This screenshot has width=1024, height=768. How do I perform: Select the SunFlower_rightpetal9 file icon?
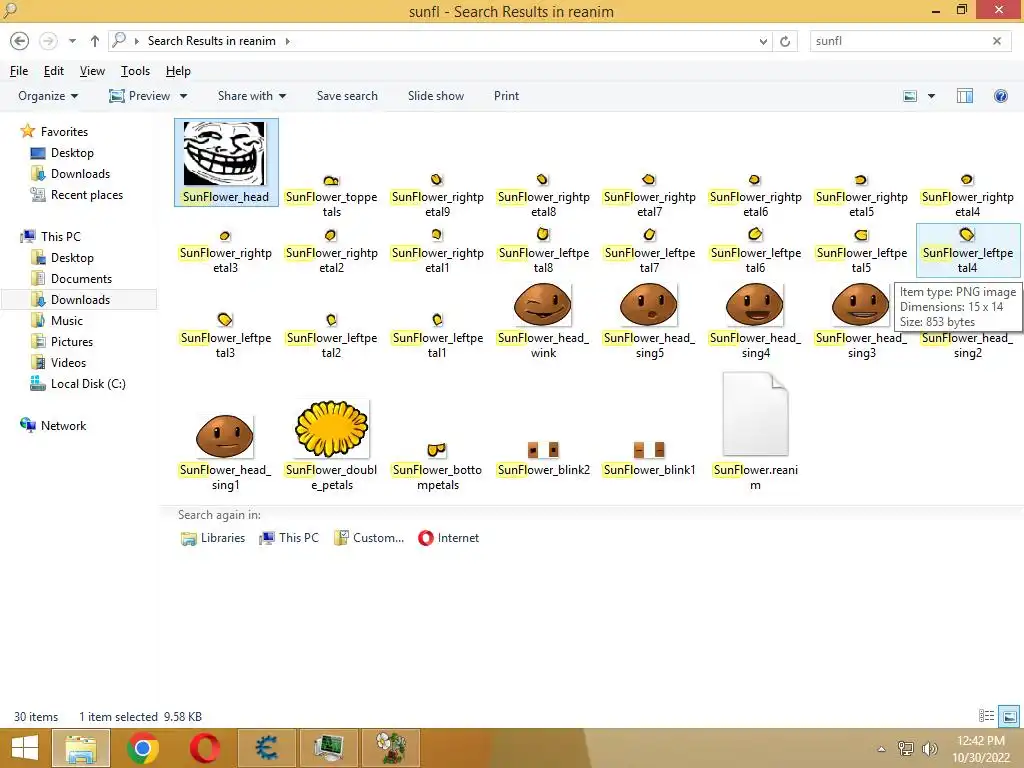pyautogui.click(x=437, y=180)
